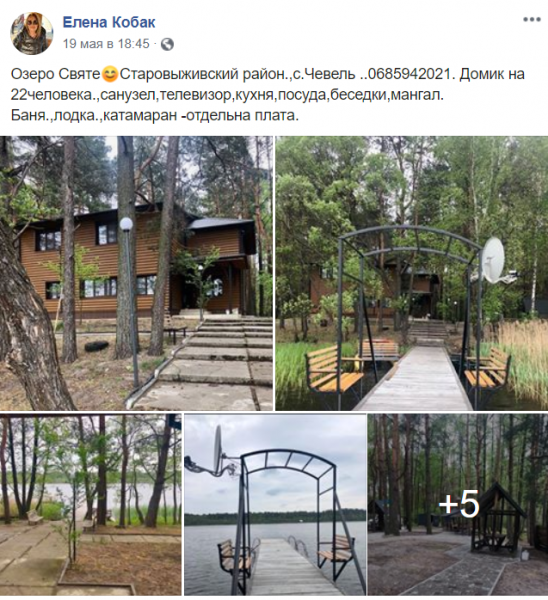Open the three-dot post options menu
Image resolution: width=548 pixels, height=600 pixels.
click(x=532, y=20)
